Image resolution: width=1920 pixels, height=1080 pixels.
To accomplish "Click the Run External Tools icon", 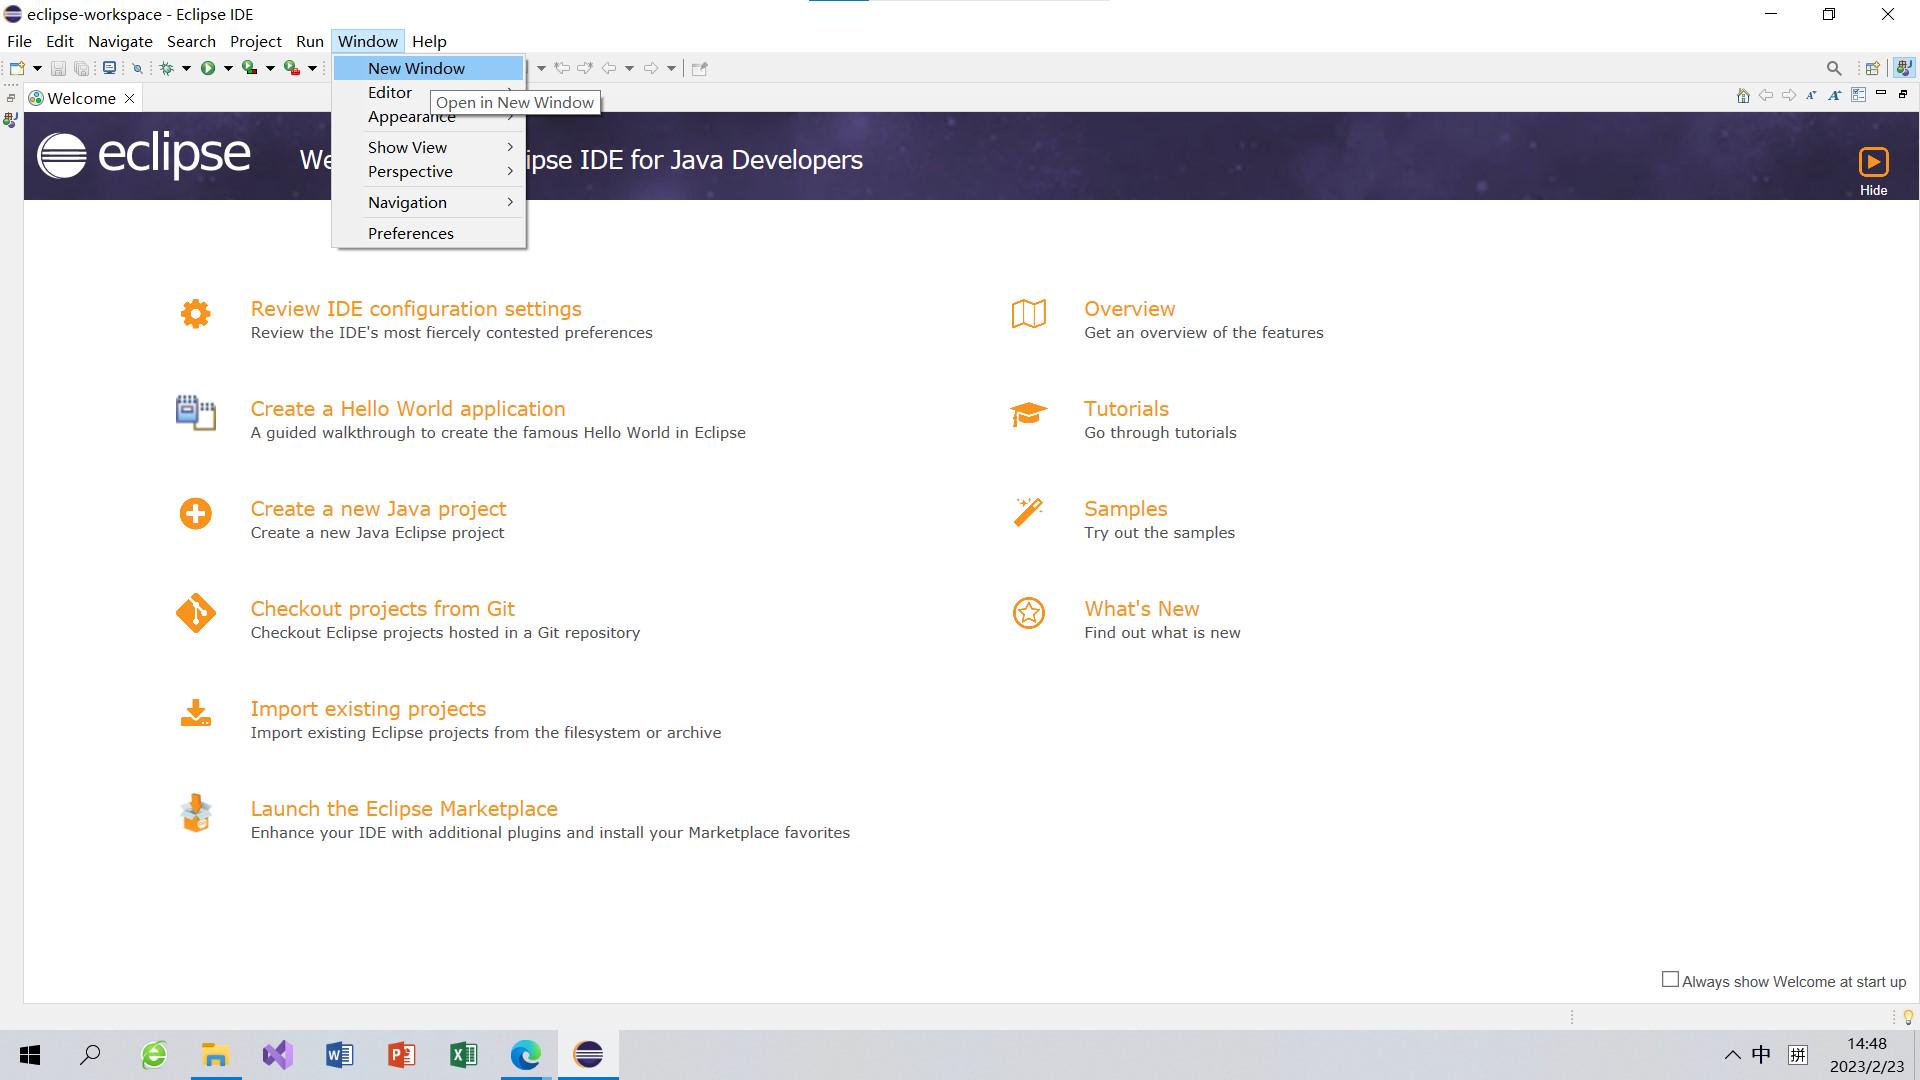I will (x=292, y=68).
